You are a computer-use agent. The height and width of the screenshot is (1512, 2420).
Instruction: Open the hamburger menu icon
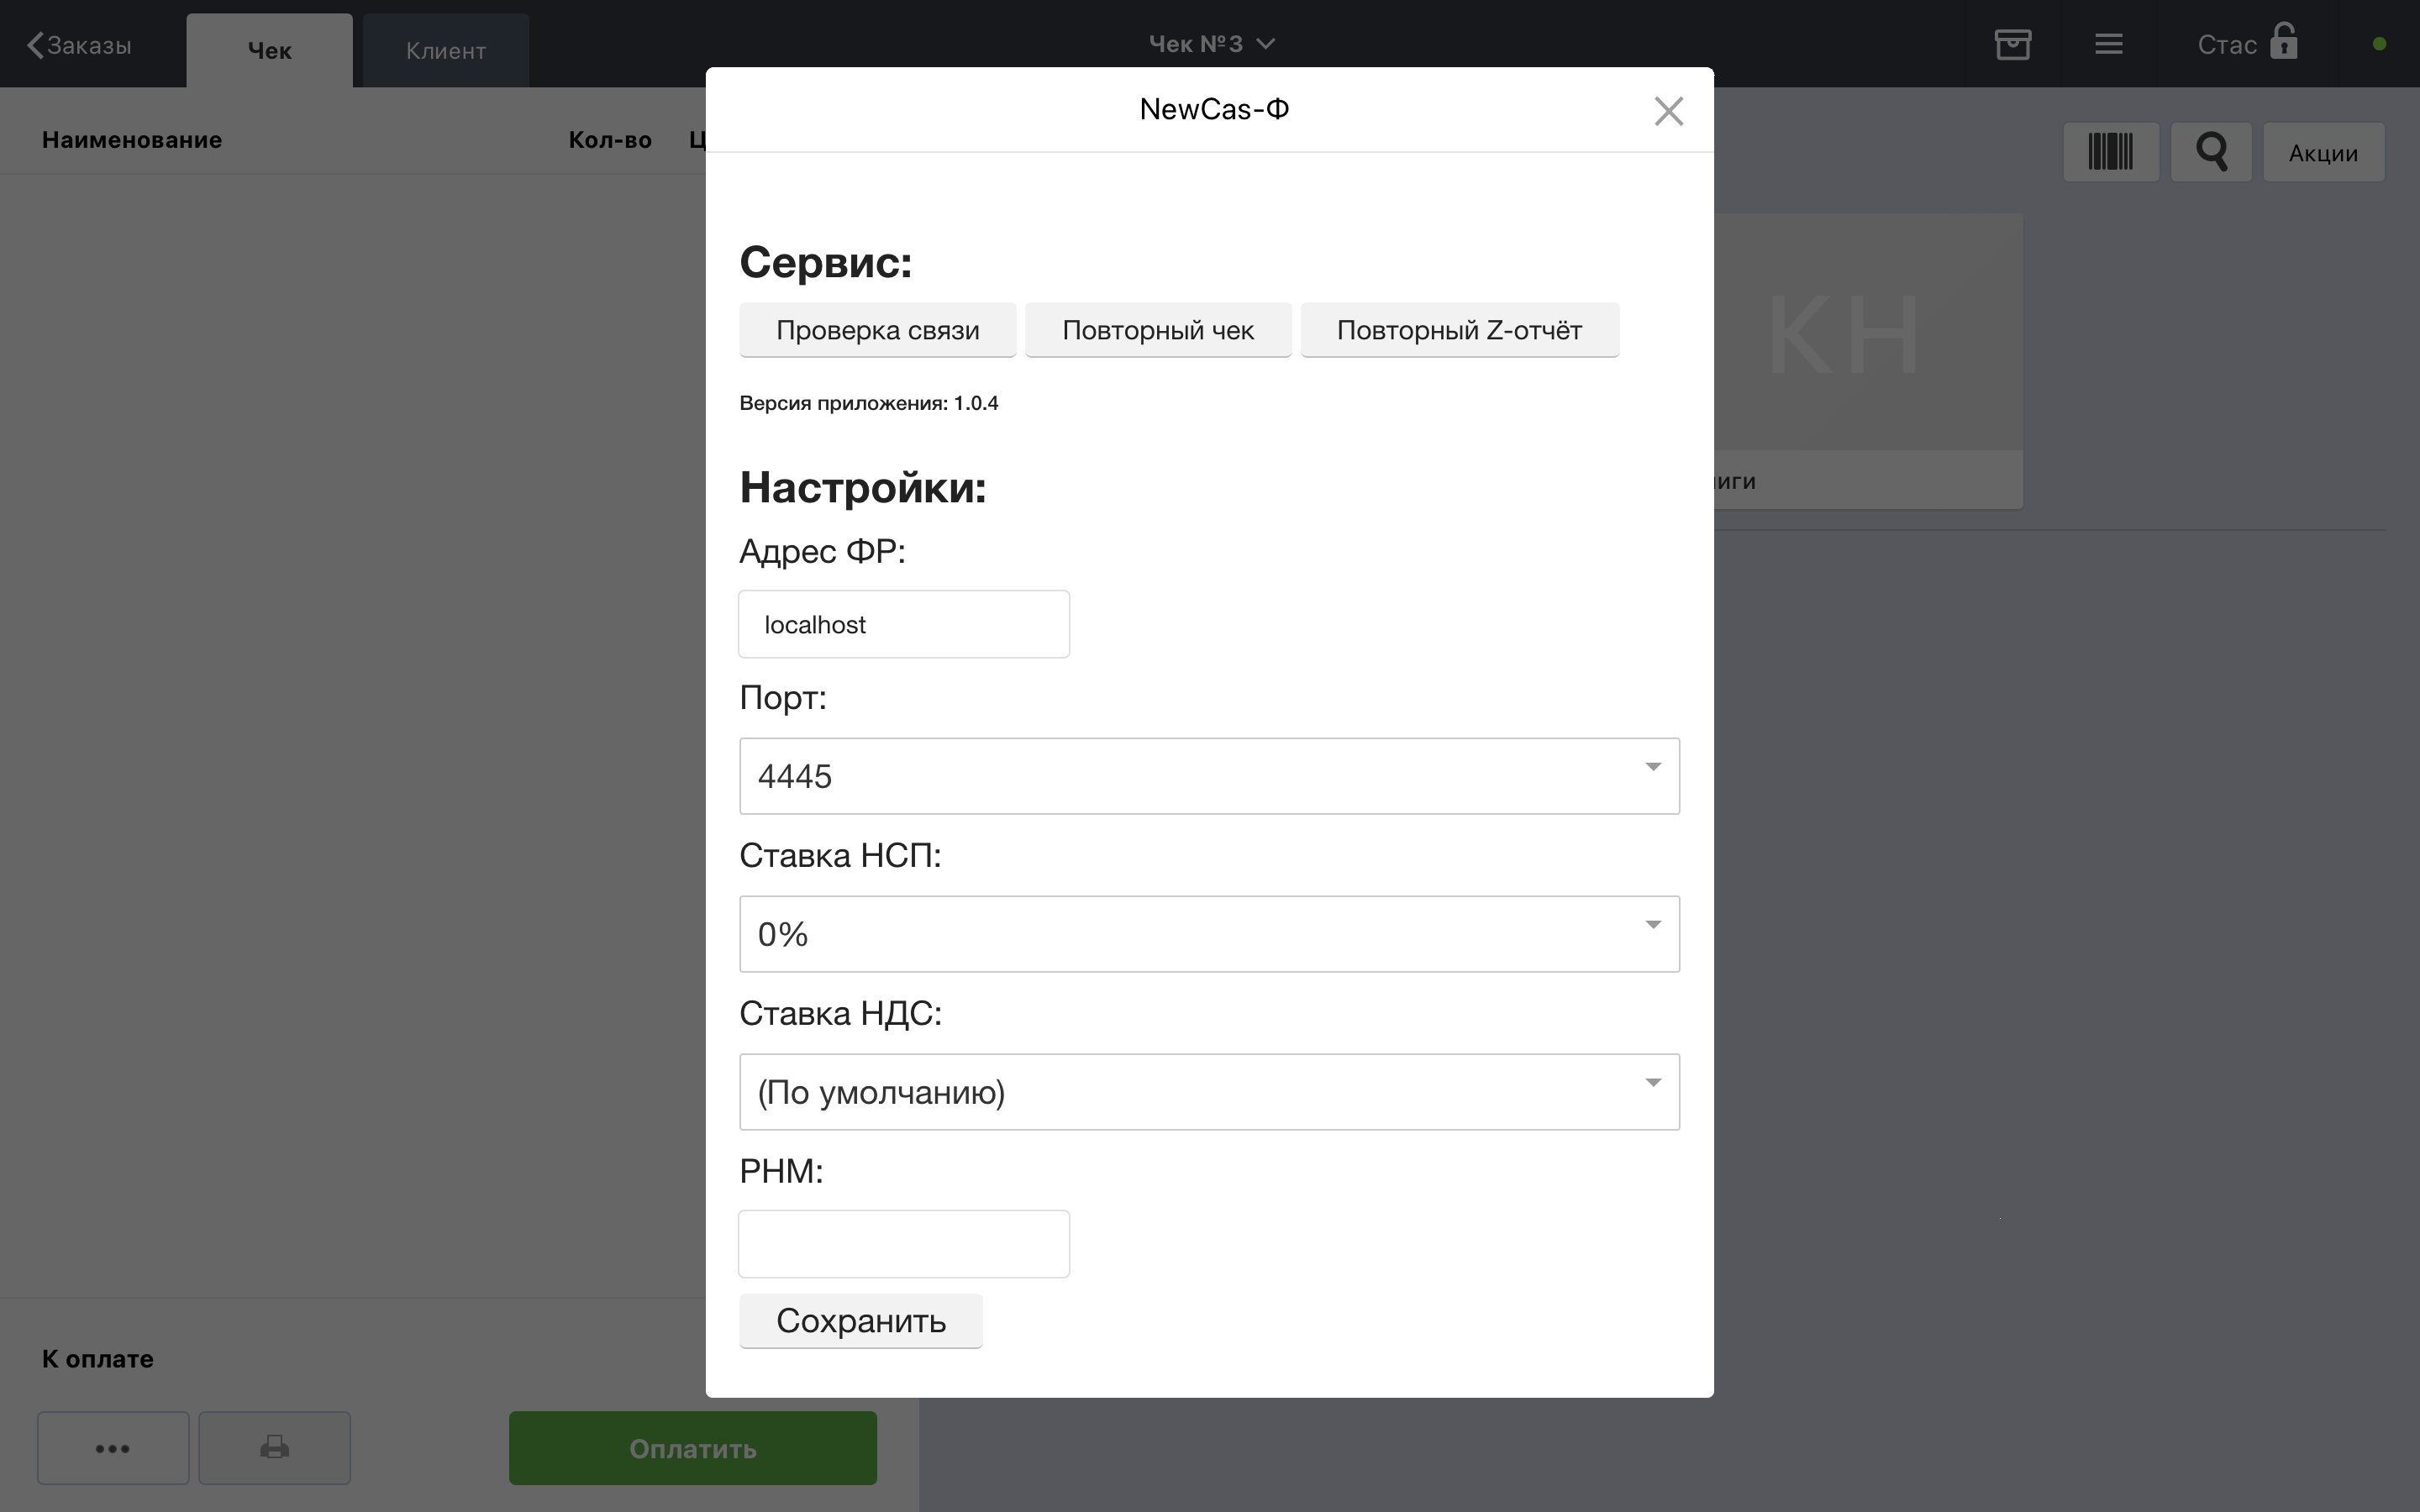point(2108,44)
